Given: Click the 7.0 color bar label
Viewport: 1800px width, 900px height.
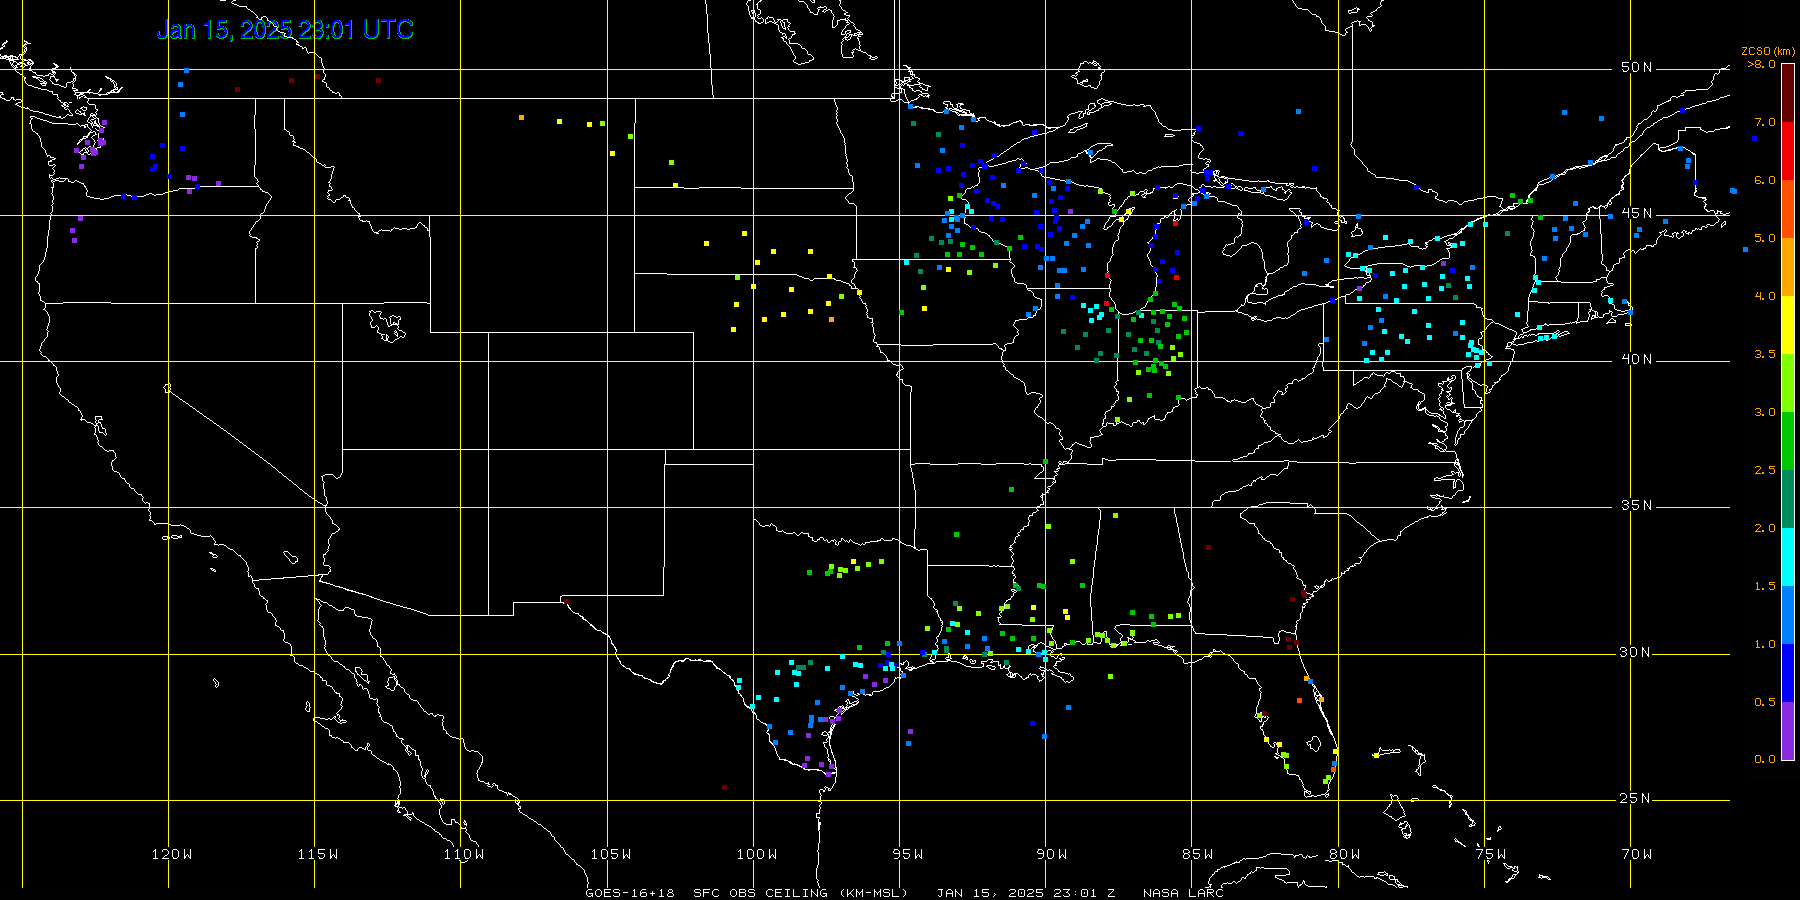Looking at the screenshot, I should pos(1765,122).
